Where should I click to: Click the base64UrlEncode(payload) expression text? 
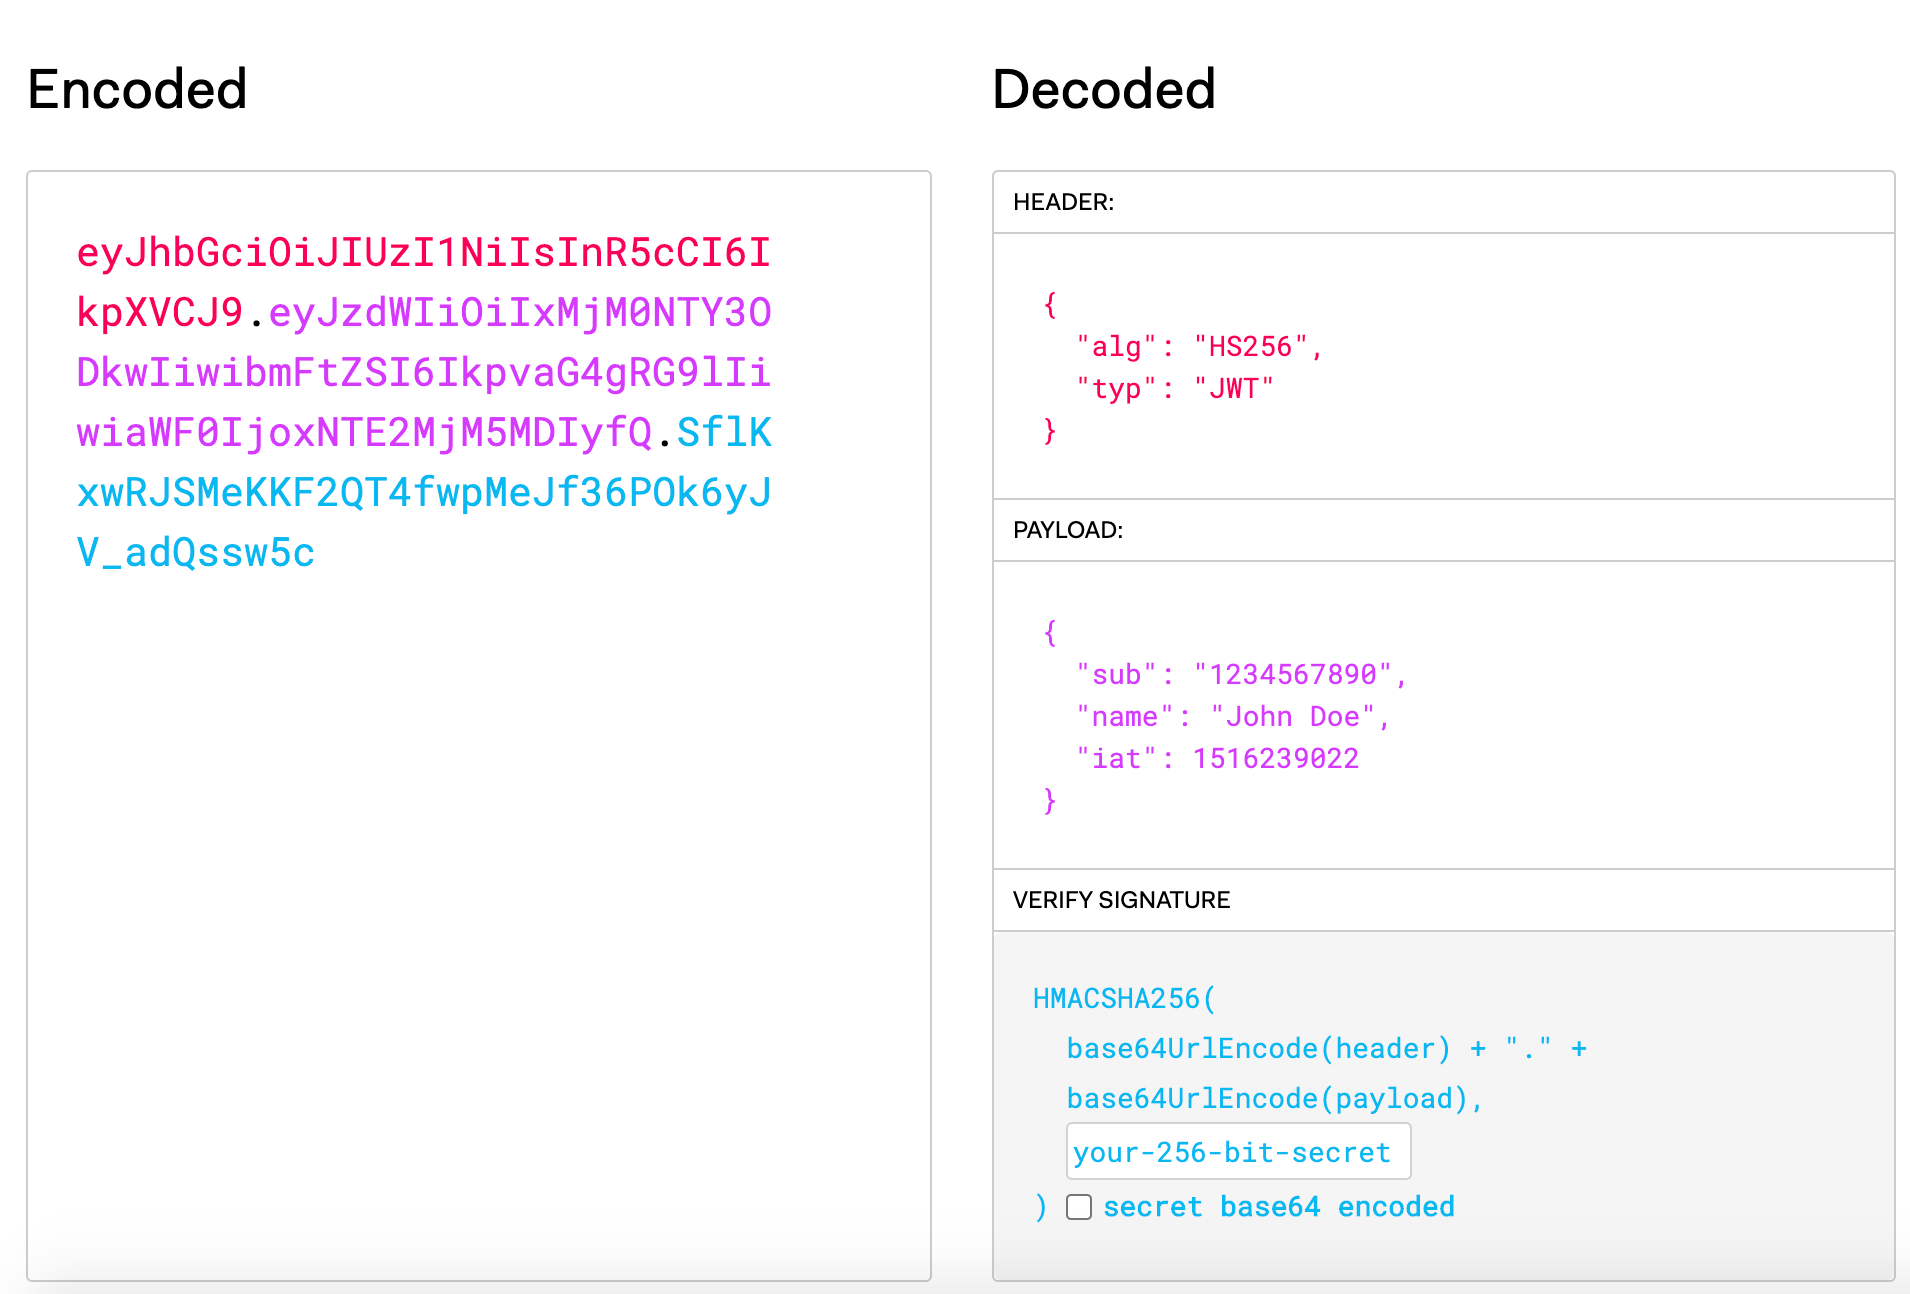(1272, 1098)
